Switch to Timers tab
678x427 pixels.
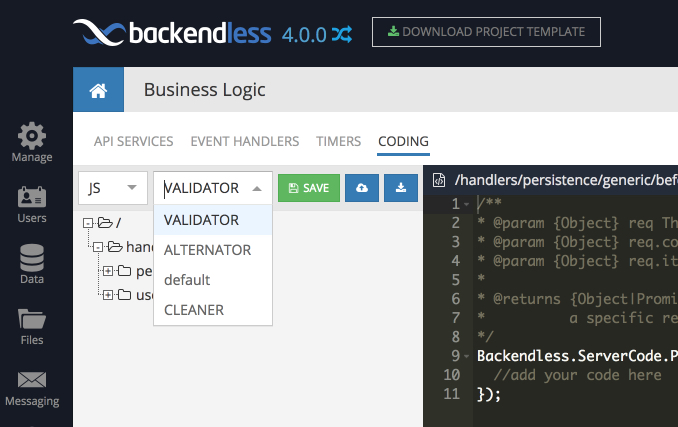pyautogui.click(x=338, y=141)
